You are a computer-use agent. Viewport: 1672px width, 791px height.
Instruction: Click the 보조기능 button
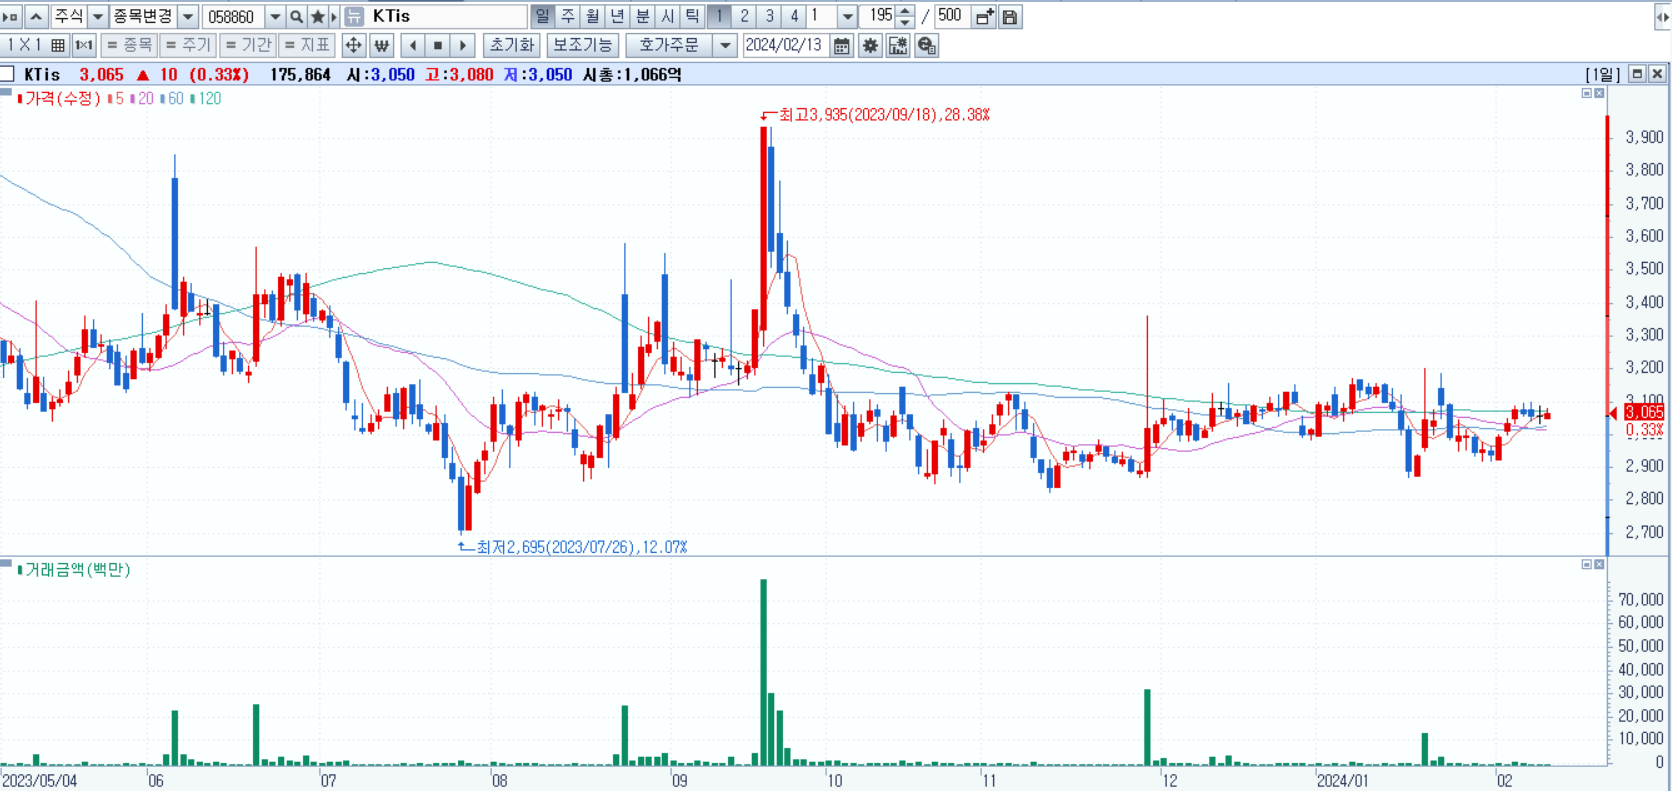[582, 45]
